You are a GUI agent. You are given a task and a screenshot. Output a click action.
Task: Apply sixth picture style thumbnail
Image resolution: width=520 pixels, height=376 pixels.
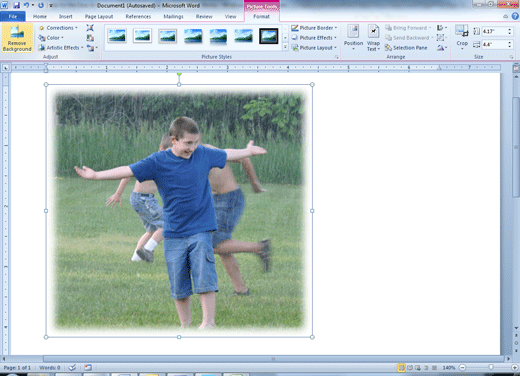tap(243, 36)
